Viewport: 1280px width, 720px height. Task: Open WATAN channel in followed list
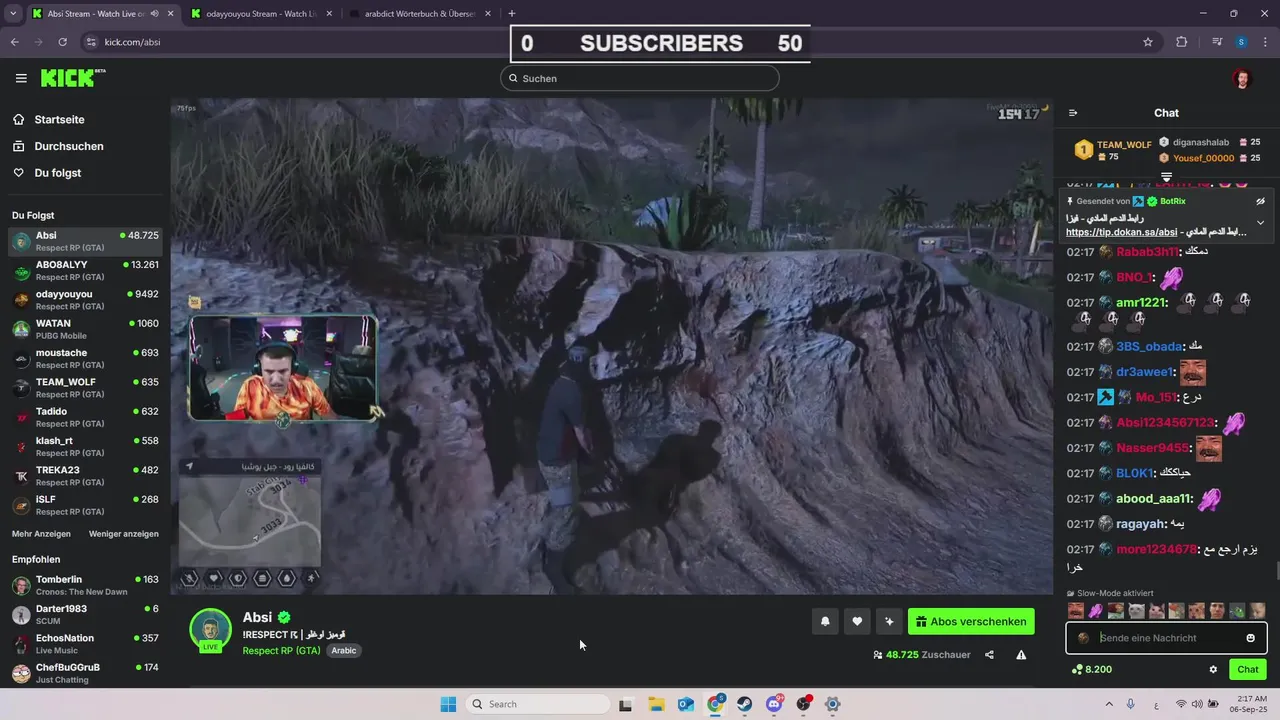(86, 329)
